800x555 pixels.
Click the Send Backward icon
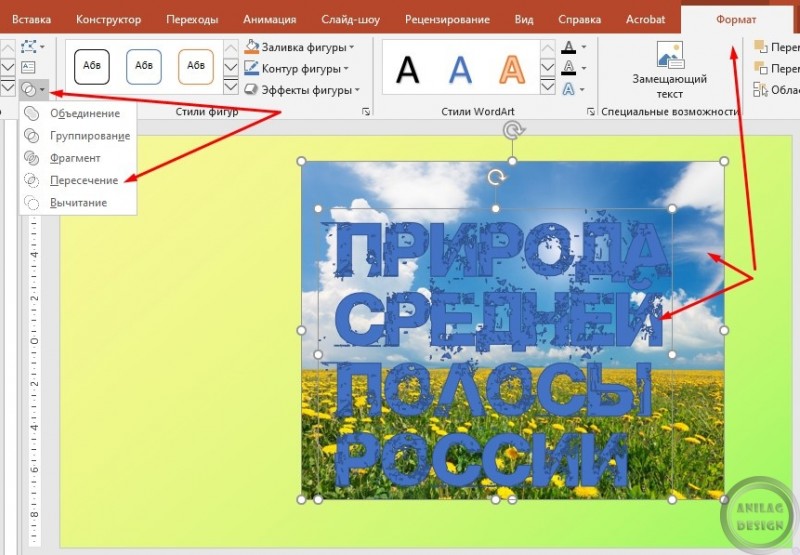pyautogui.click(x=761, y=68)
